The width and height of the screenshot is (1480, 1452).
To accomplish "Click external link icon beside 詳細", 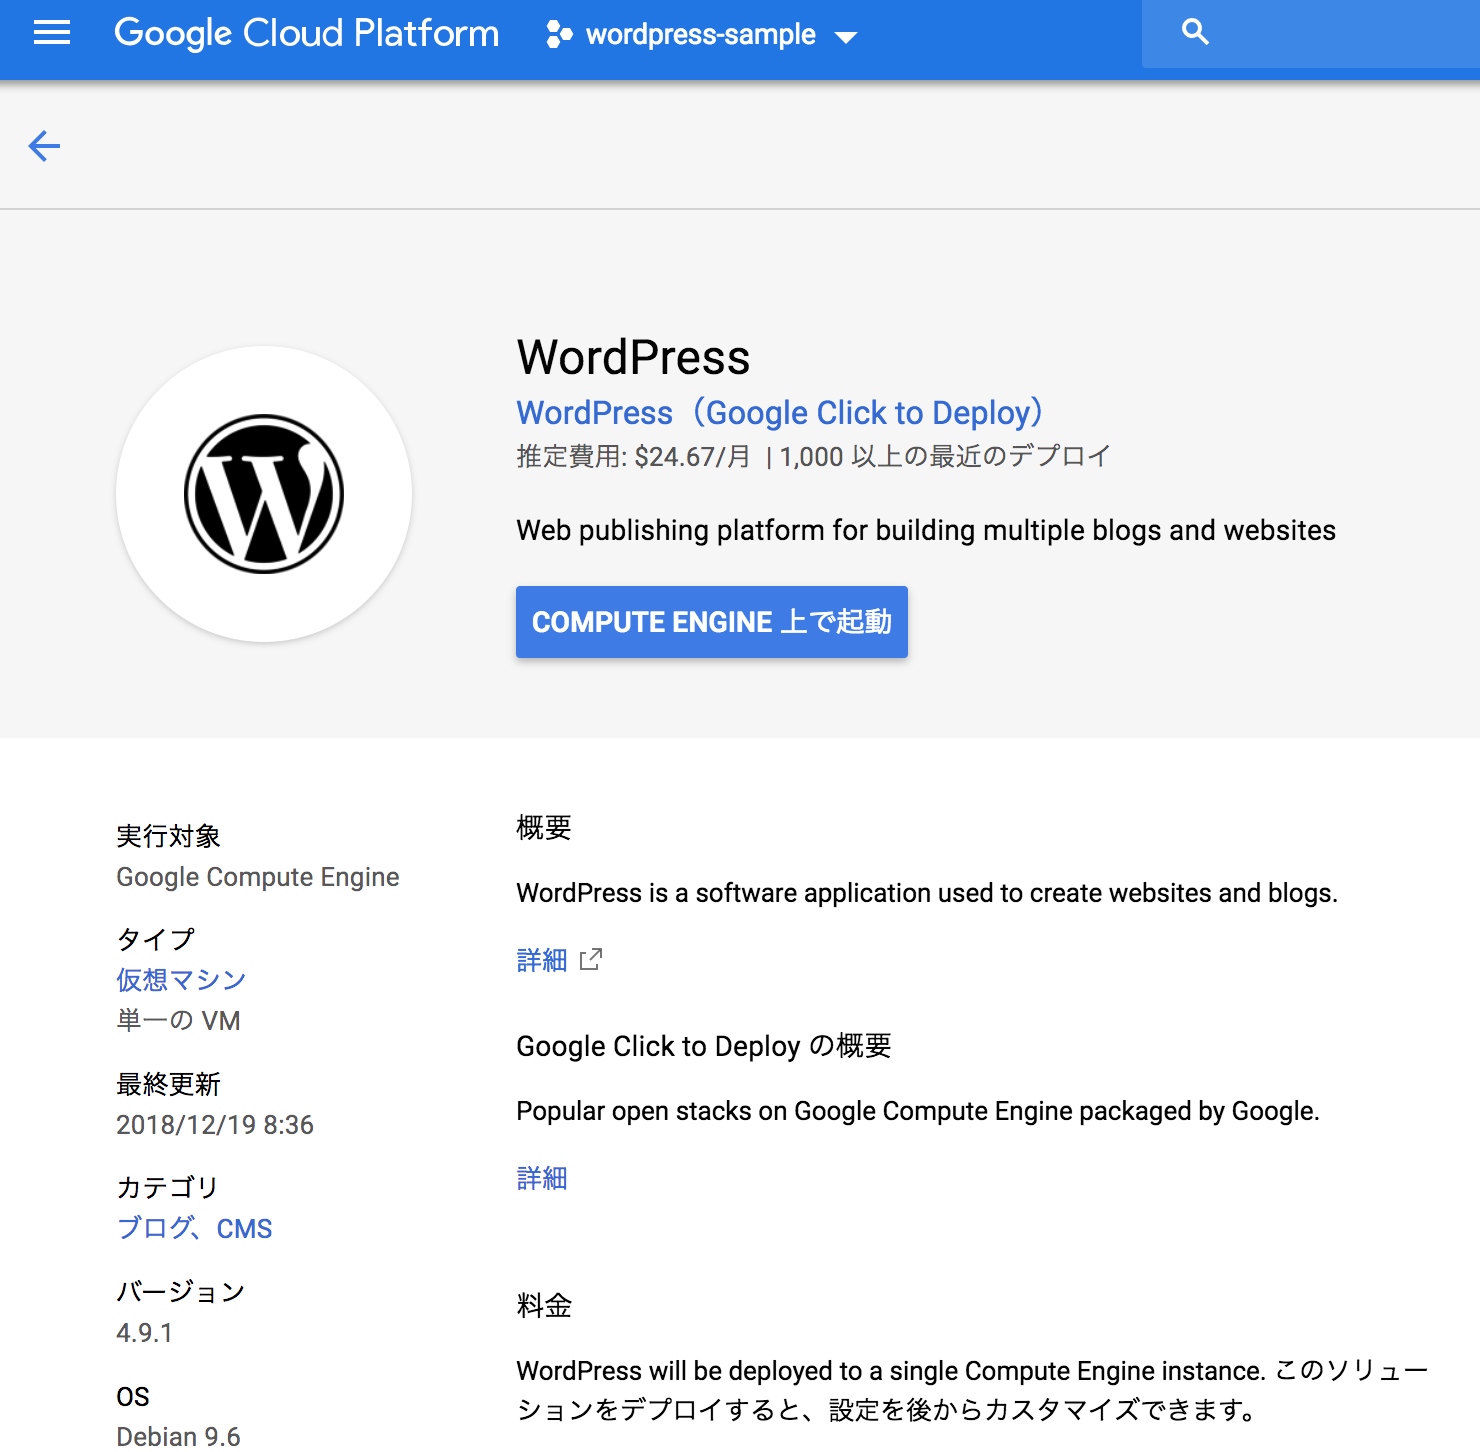I will [x=591, y=960].
